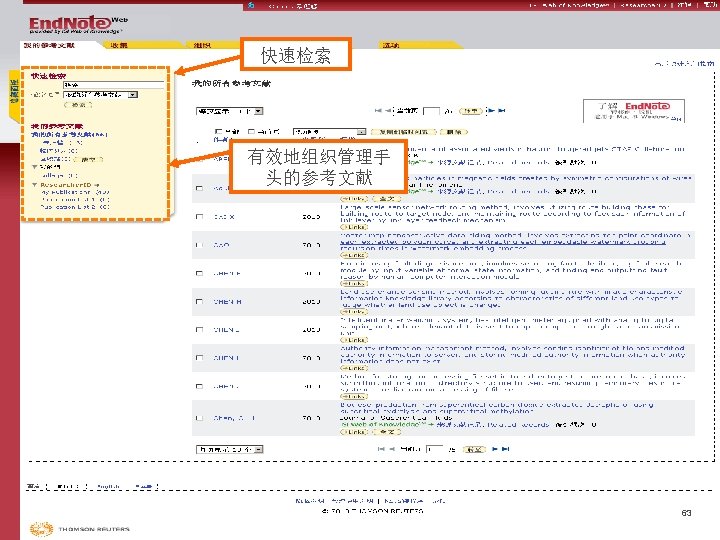Go to next page, top pagination

[x=491, y=111]
